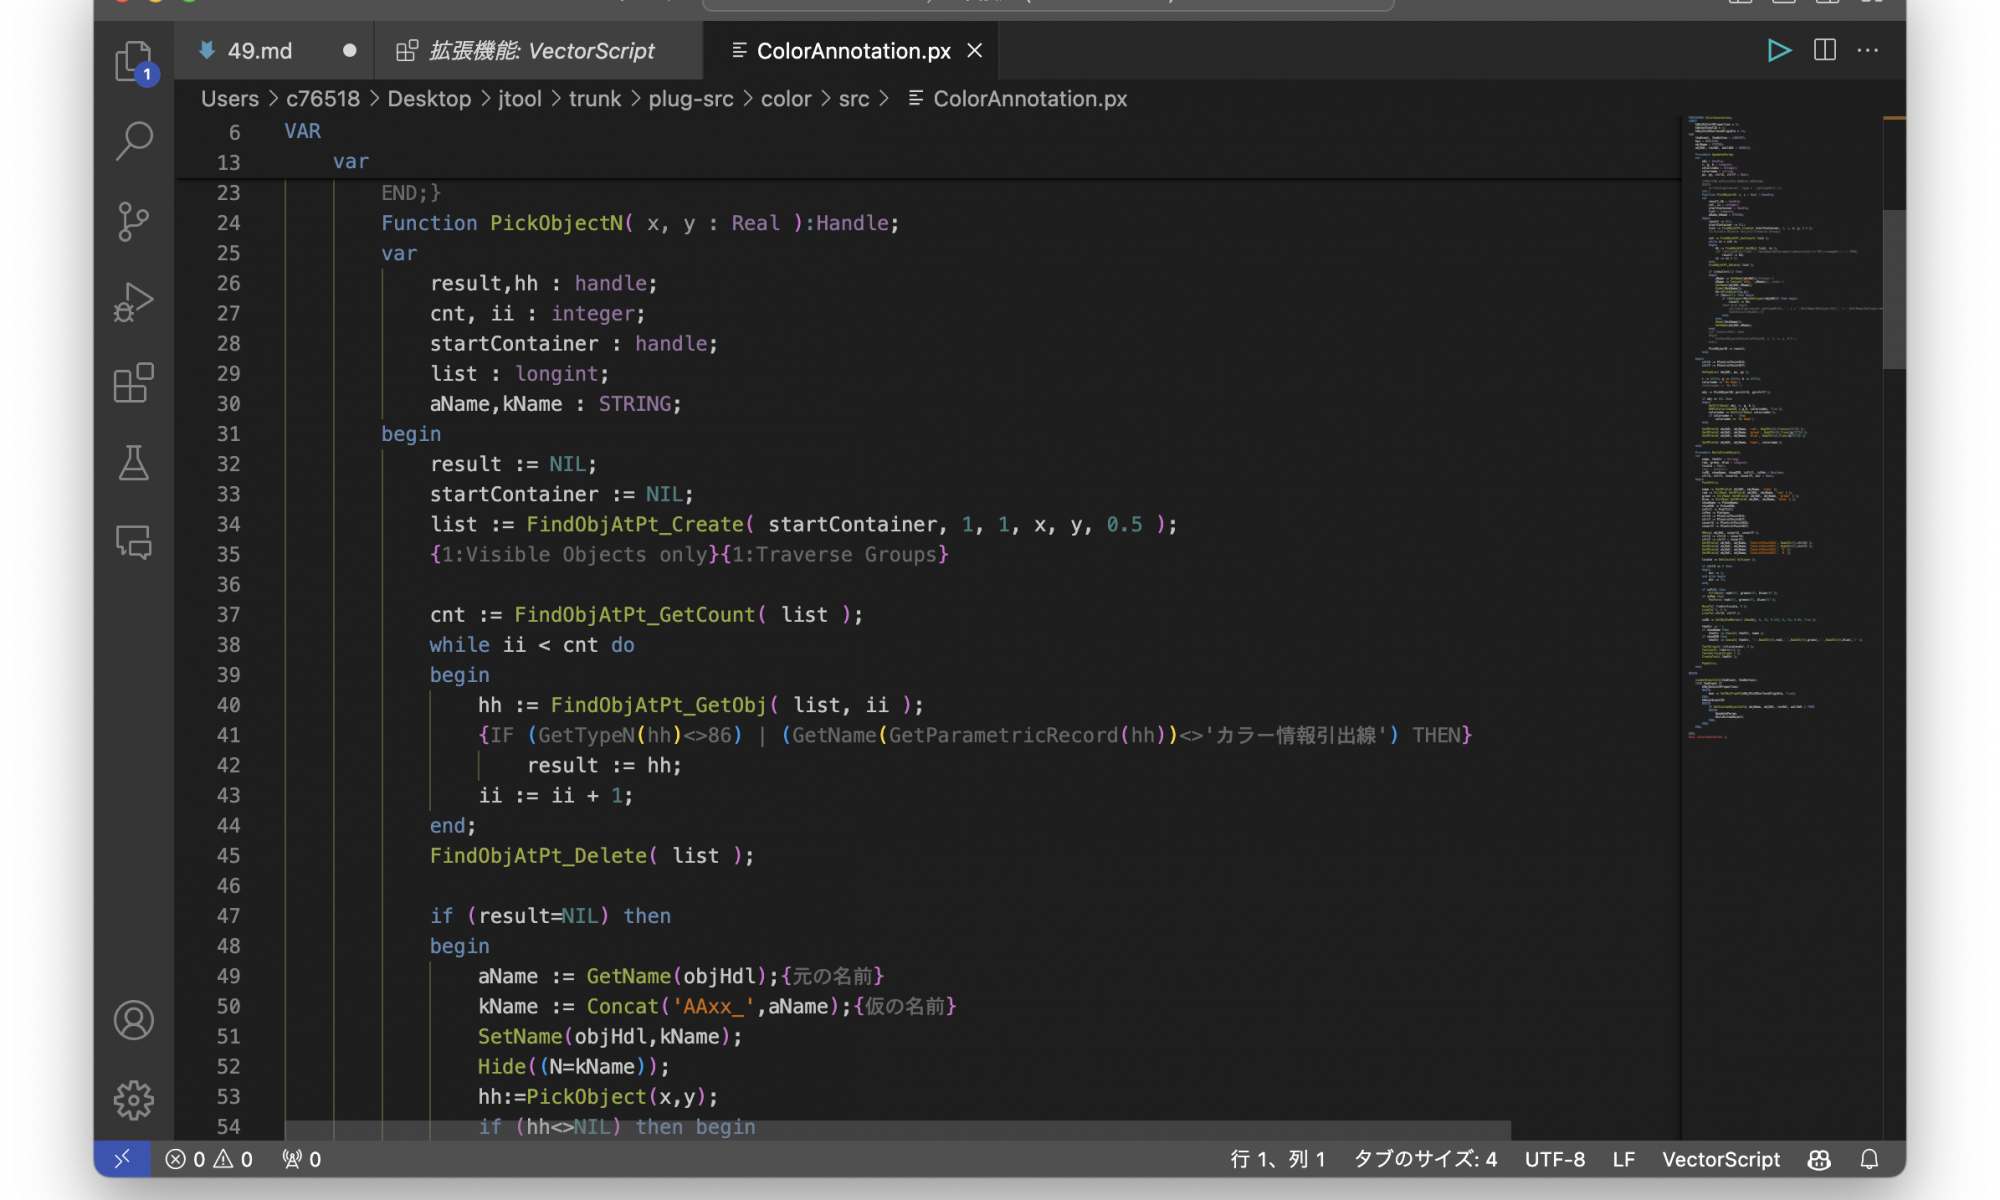Click c76518 in the breadcrumb path

(322, 99)
